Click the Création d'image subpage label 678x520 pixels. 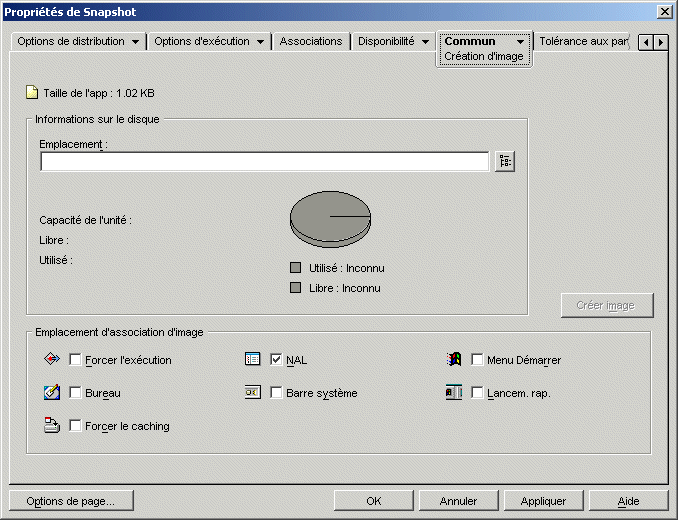[x=484, y=57]
